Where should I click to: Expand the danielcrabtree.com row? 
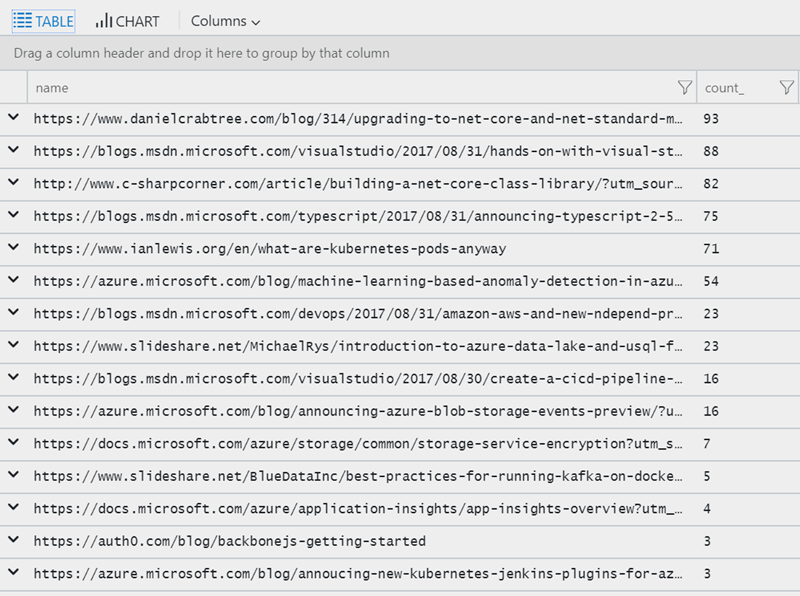tap(13, 118)
